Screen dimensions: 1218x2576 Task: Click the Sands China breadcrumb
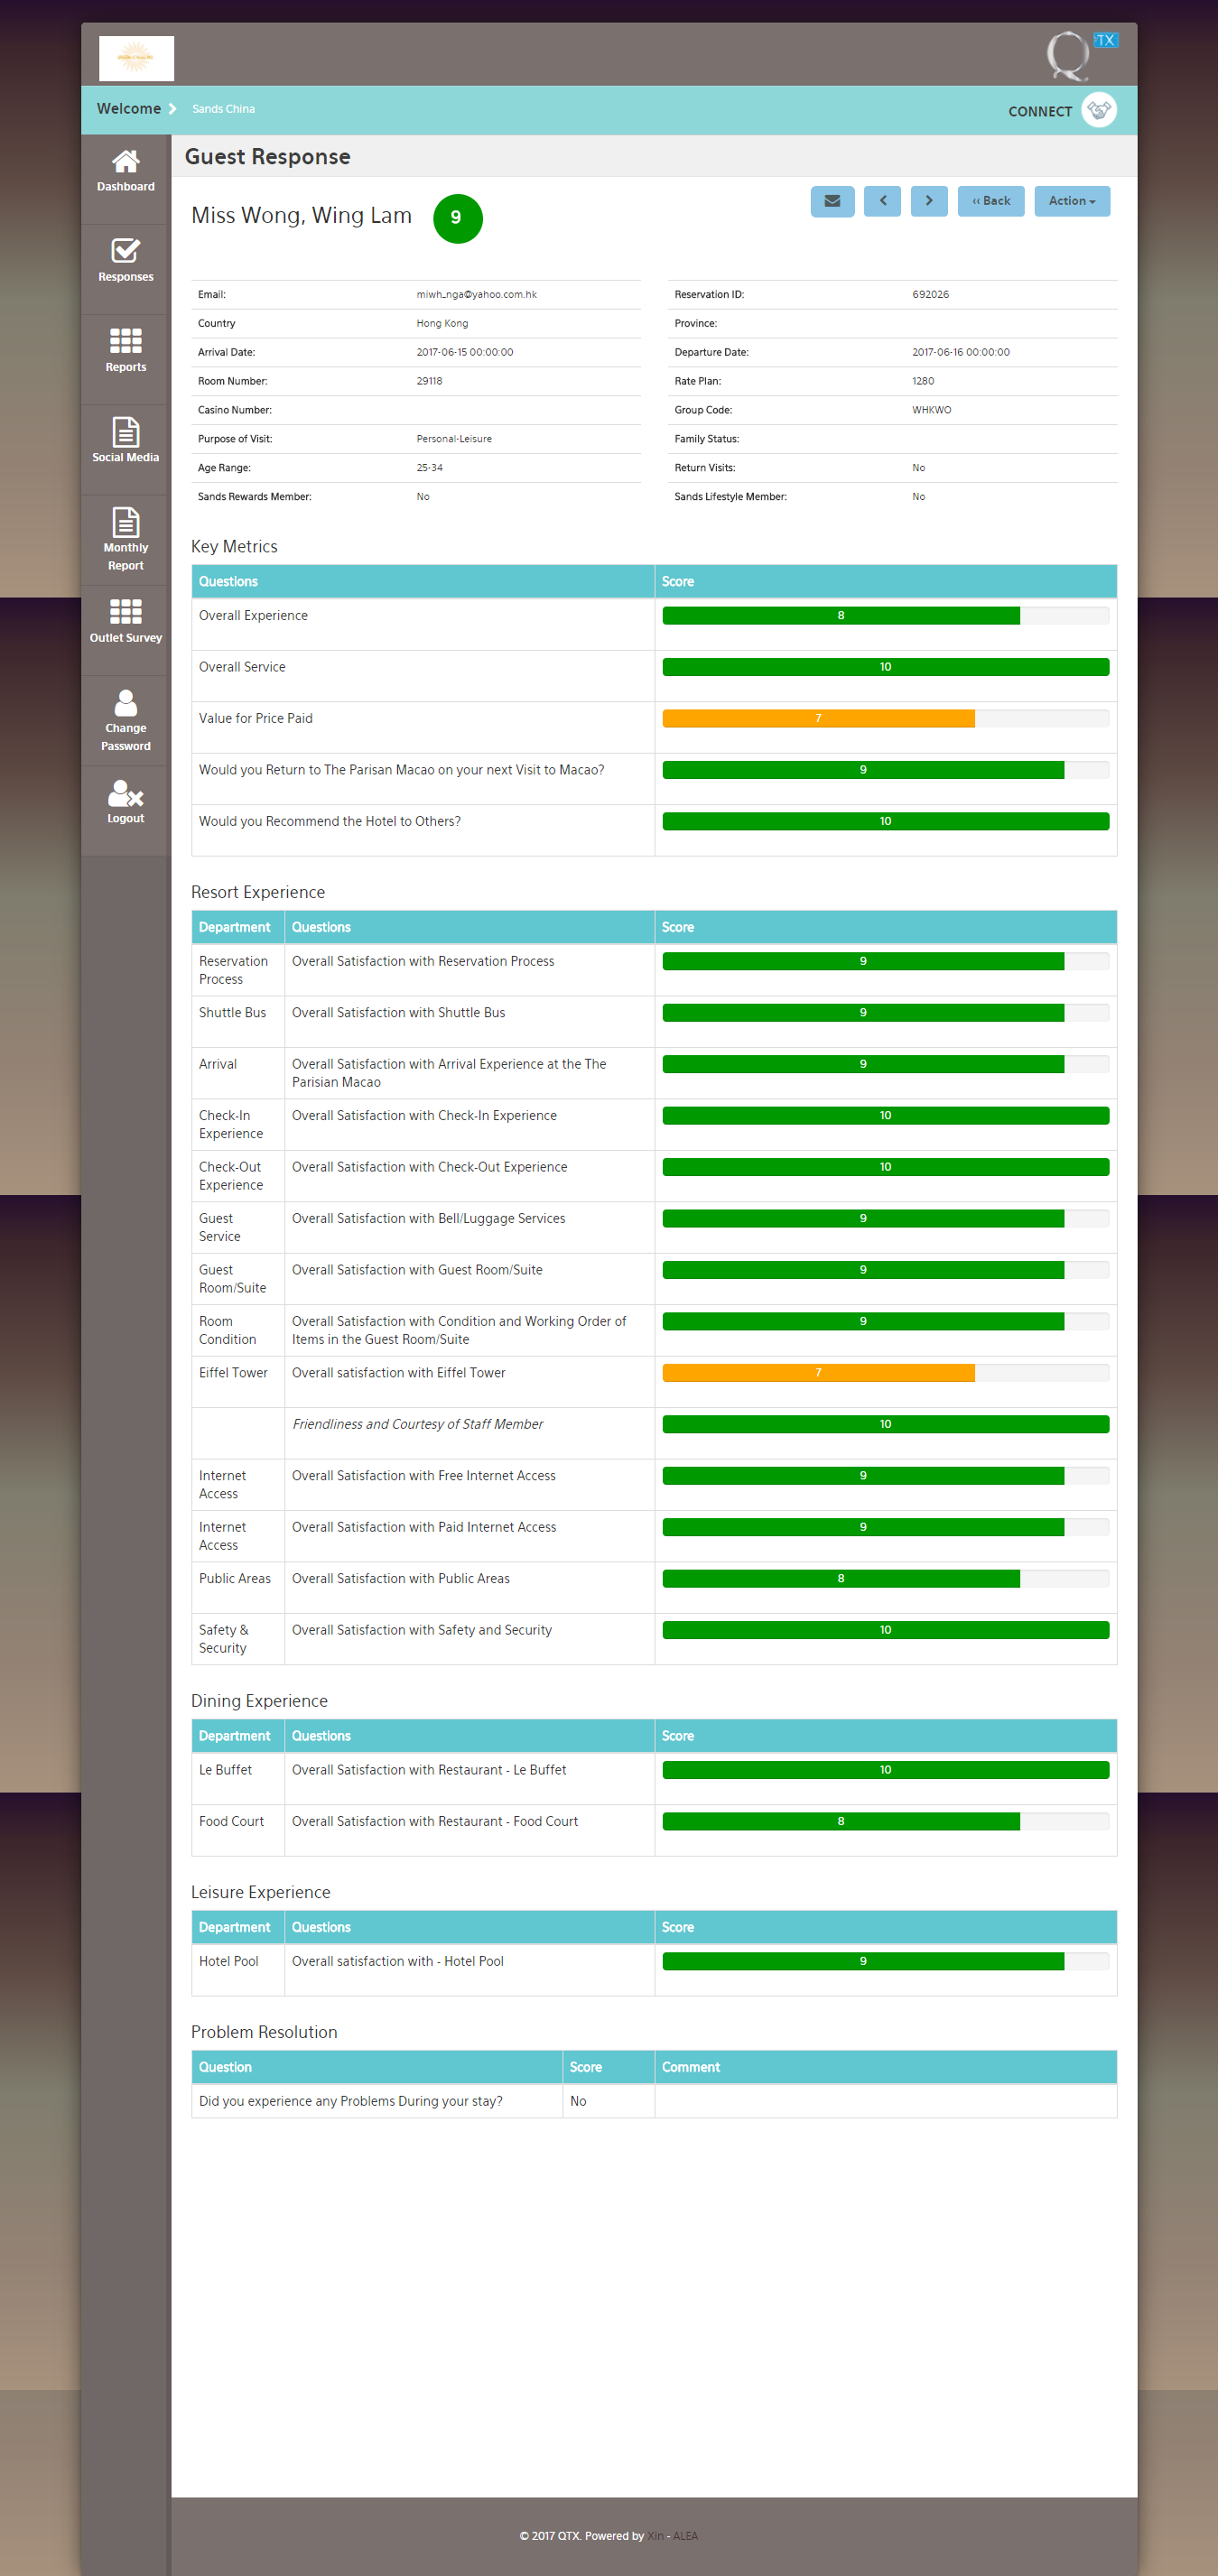point(223,109)
